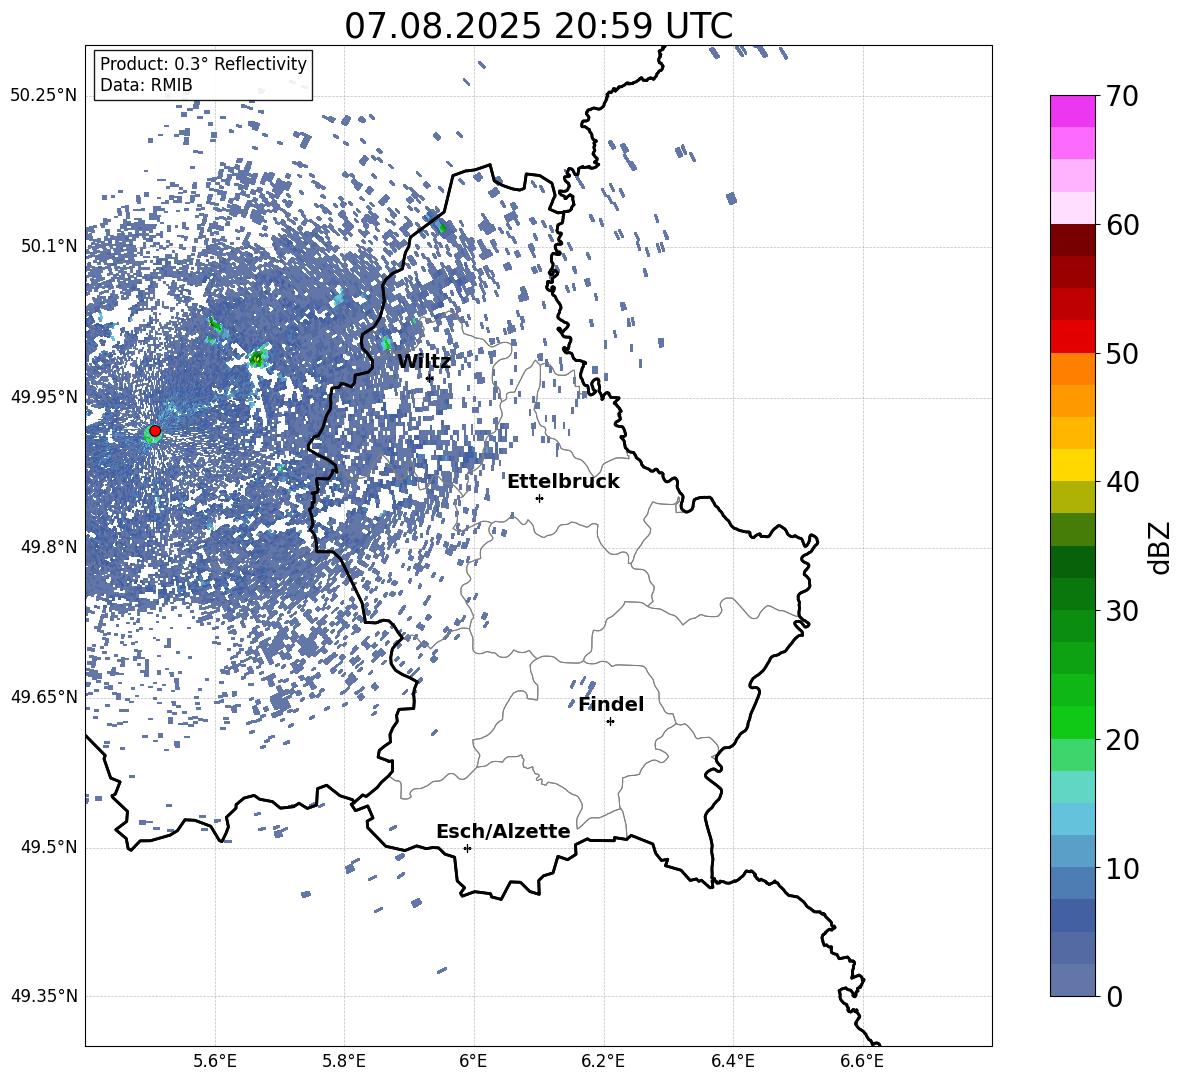This screenshot has height=1081, width=1184.
Task: Click the slate blue band at 0 dBZ
Action: (1073, 980)
